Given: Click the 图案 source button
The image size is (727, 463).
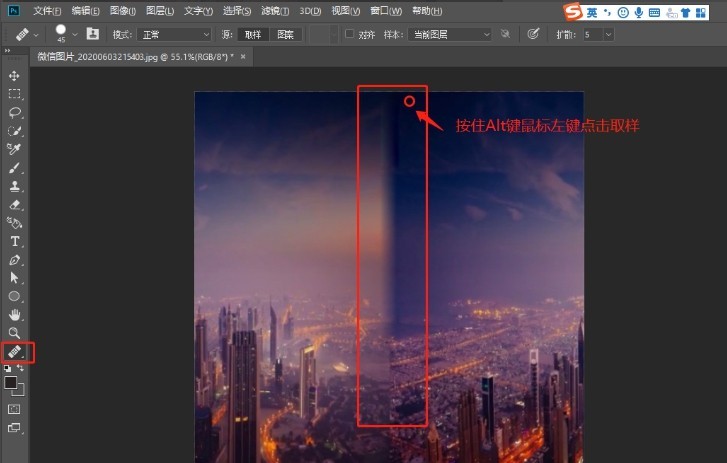Looking at the screenshot, I should pos(285,34).
